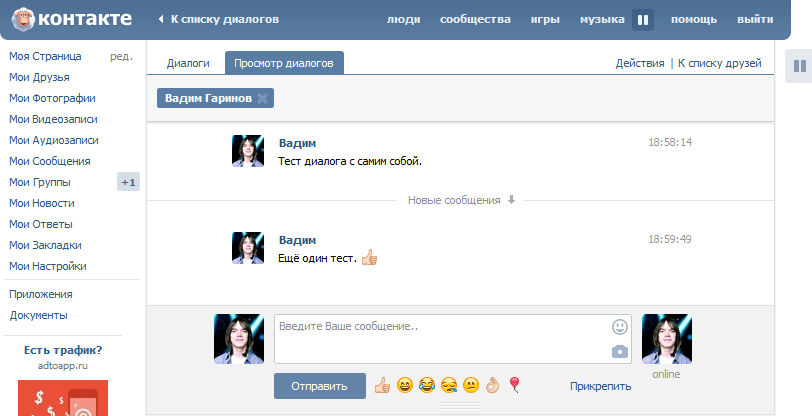The height and width of the screenshot is (416, 812).
Task: Open Мои Новости in sidebar
Action: click(42, 203)
